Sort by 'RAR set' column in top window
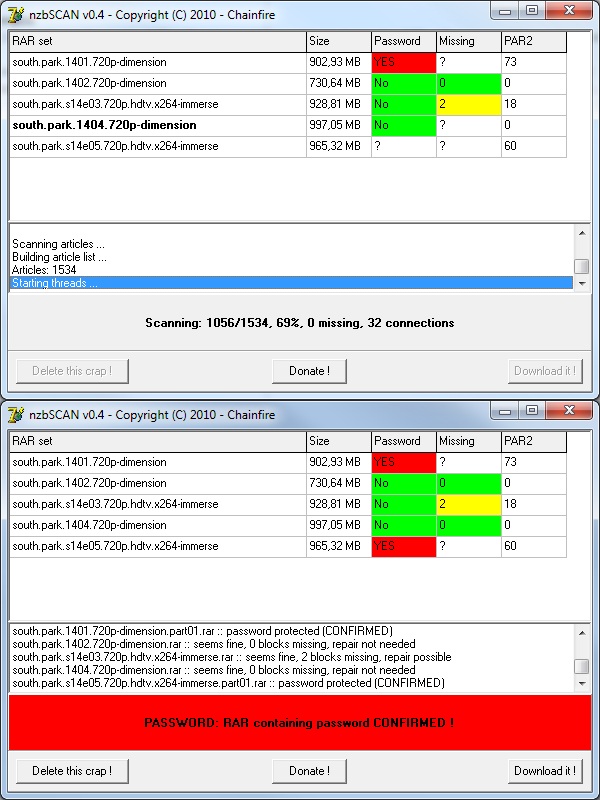 tap(158, 41)
